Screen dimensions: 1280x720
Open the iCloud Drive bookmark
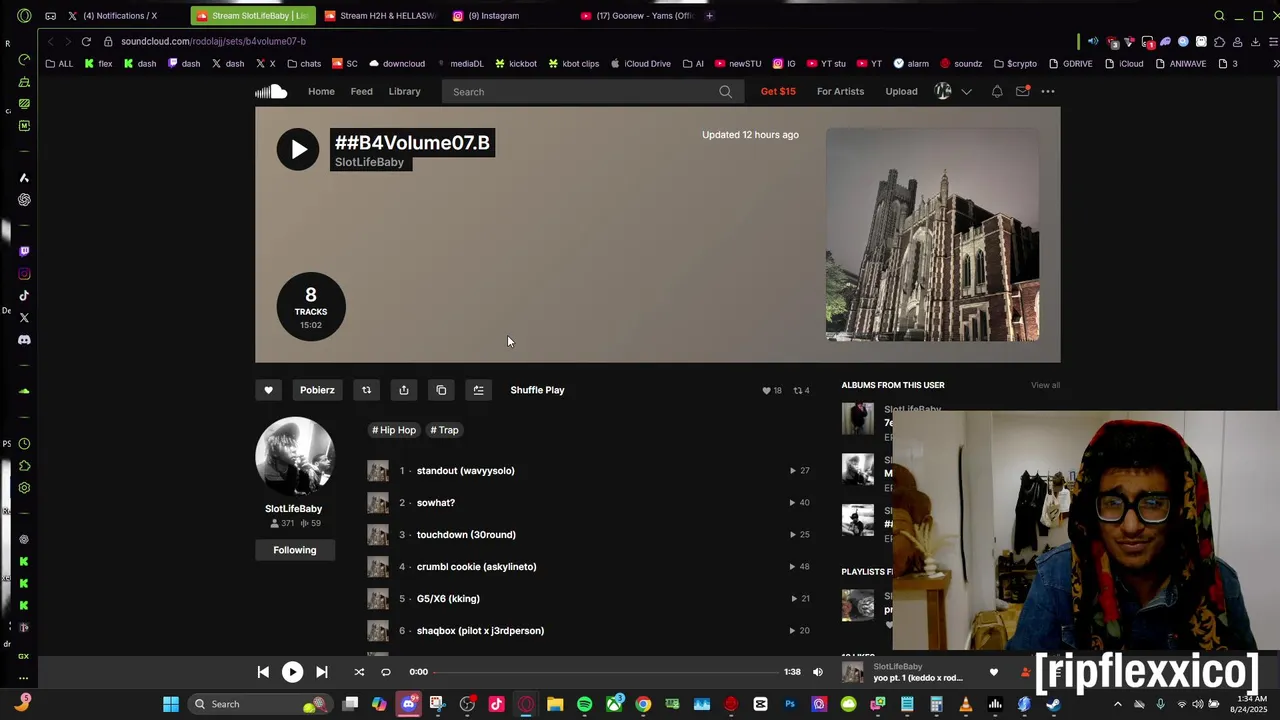tap(640, 64)
